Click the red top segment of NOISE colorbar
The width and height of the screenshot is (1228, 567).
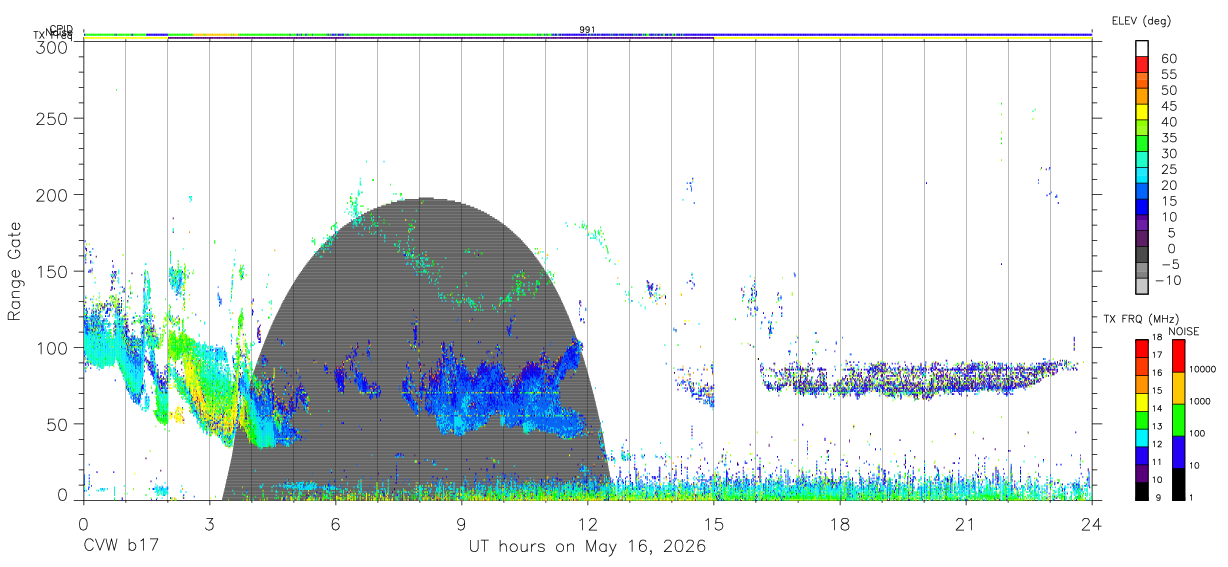pyautogui.click(x=1179, y=355)
